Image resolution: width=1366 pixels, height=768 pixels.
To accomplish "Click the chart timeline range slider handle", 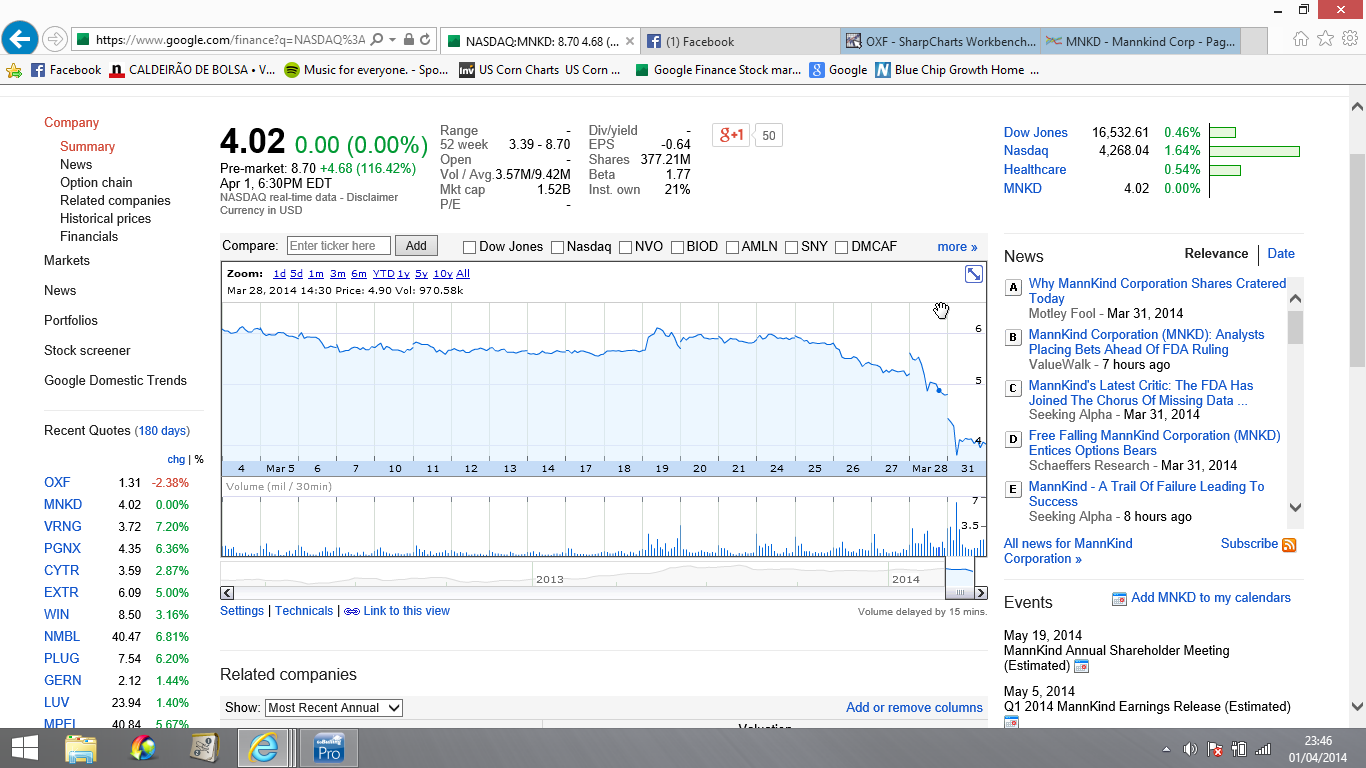I will (959, 593).
